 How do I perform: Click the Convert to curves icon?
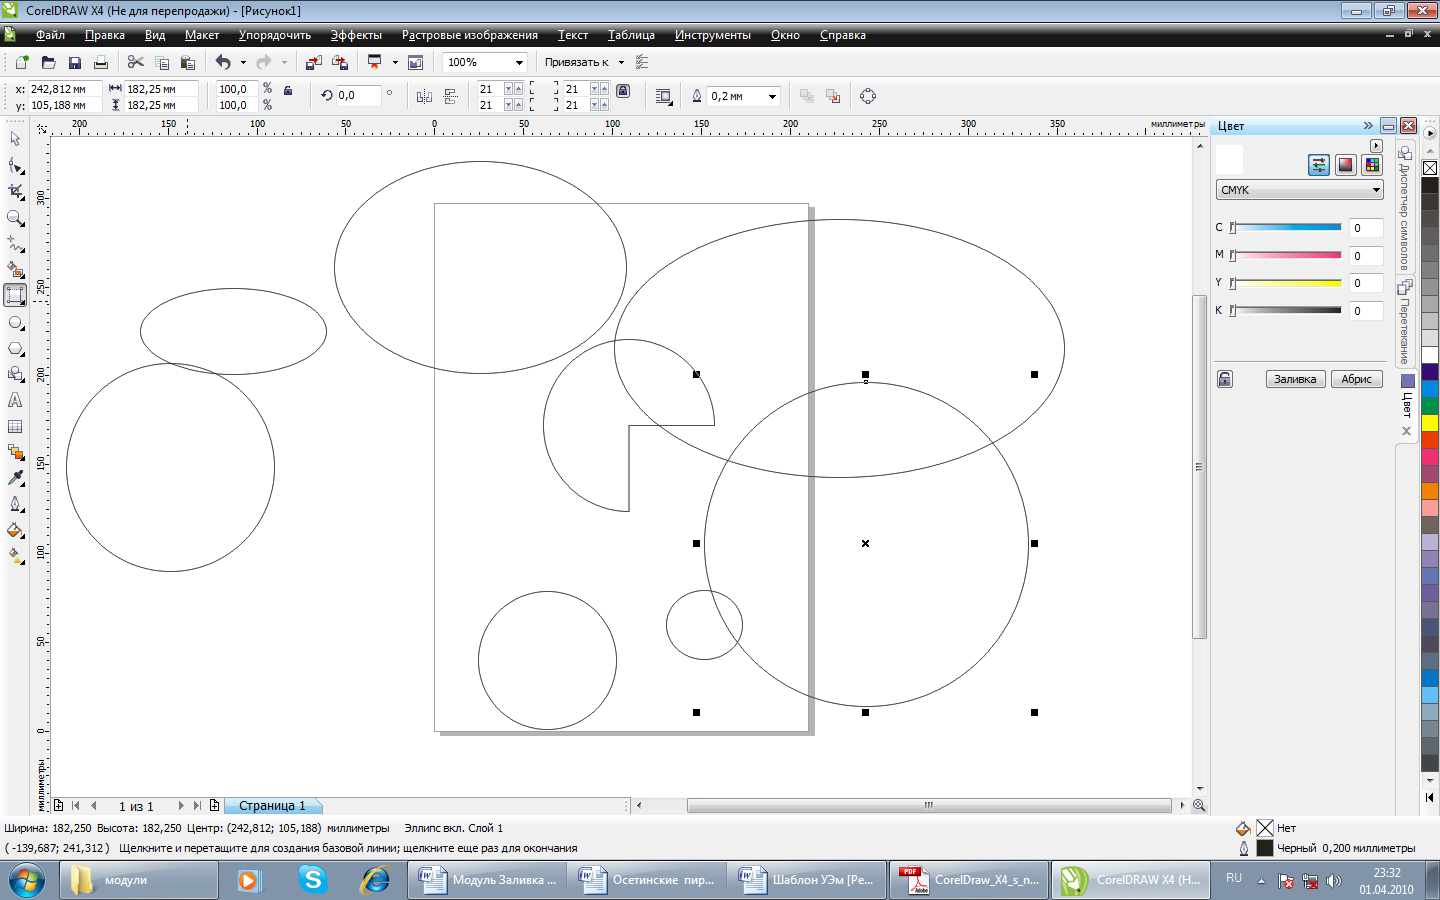(x=868, y=96)
